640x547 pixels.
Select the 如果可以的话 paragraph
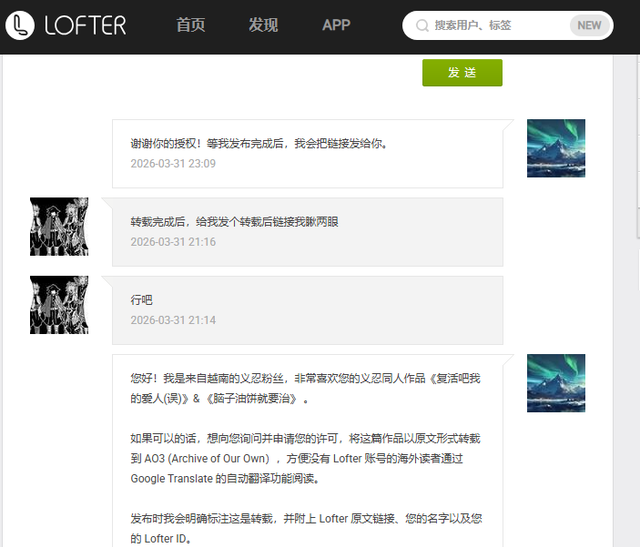(x=305, y=458)
